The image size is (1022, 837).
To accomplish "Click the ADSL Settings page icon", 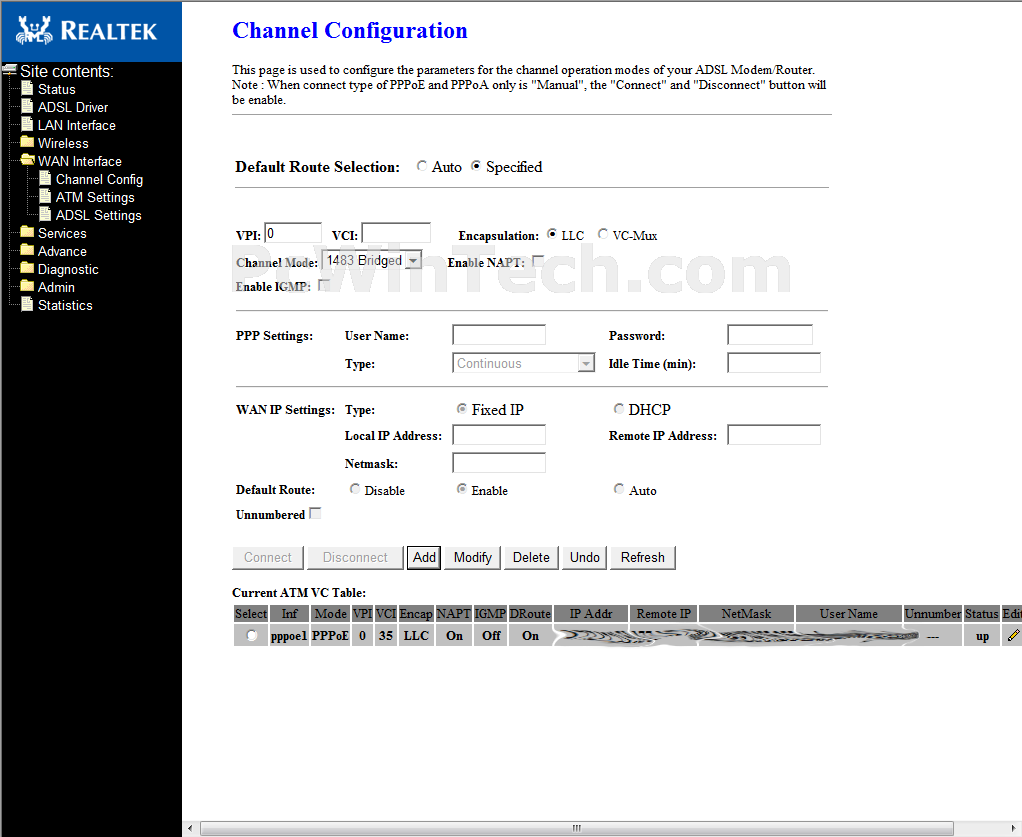I will (x=45, y=214).
